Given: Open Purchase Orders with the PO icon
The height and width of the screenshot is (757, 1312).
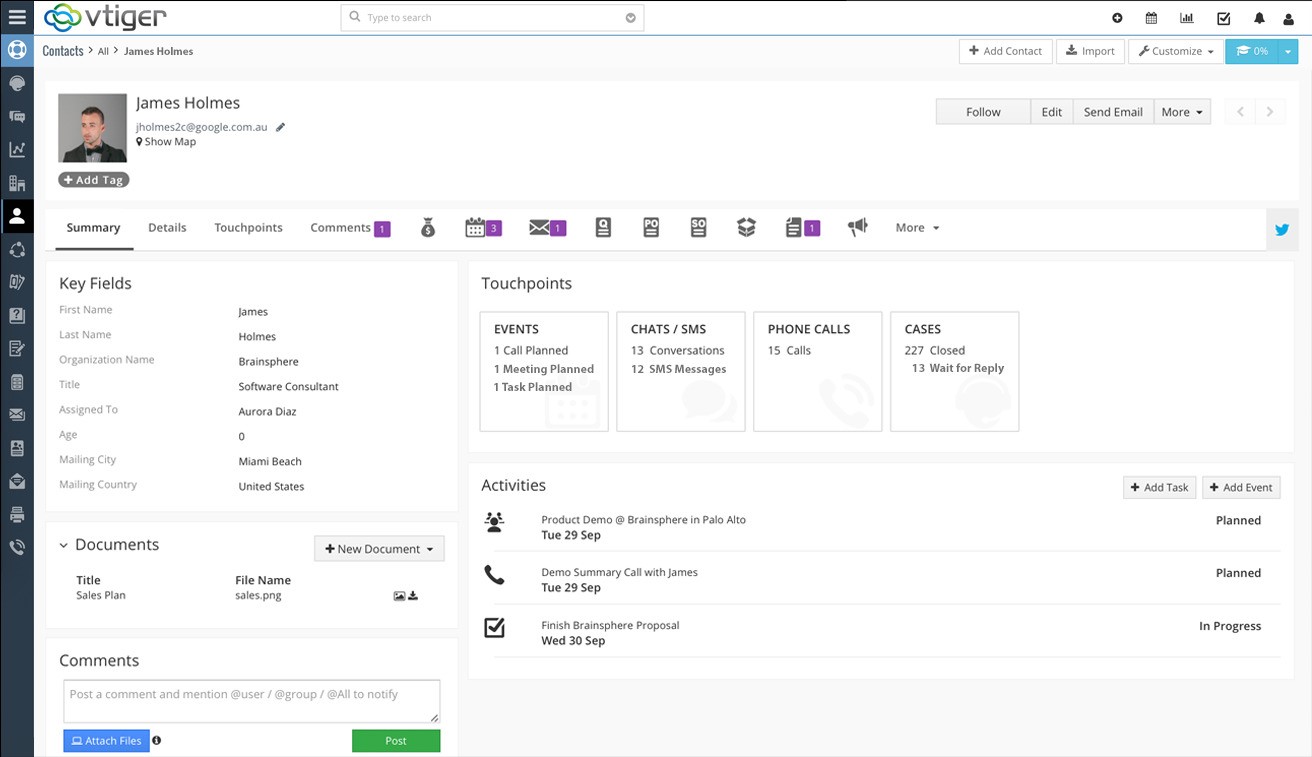Looking at the screenshot, I should pos(651,227).
